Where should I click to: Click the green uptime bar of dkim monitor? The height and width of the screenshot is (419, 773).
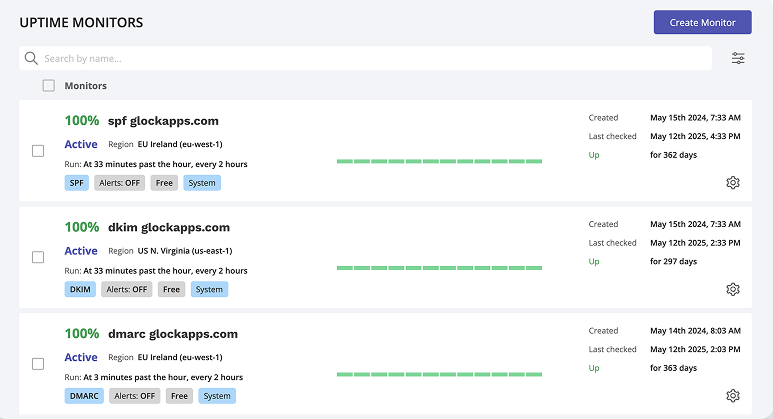coord(439,267)
